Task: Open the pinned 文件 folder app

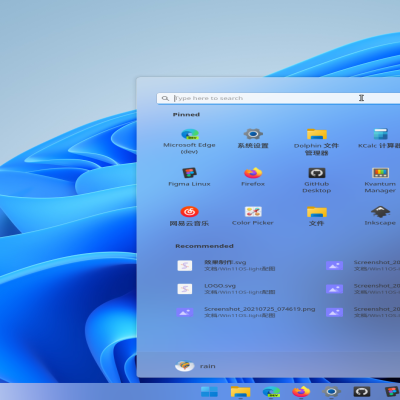Action: tap(317, 216)
